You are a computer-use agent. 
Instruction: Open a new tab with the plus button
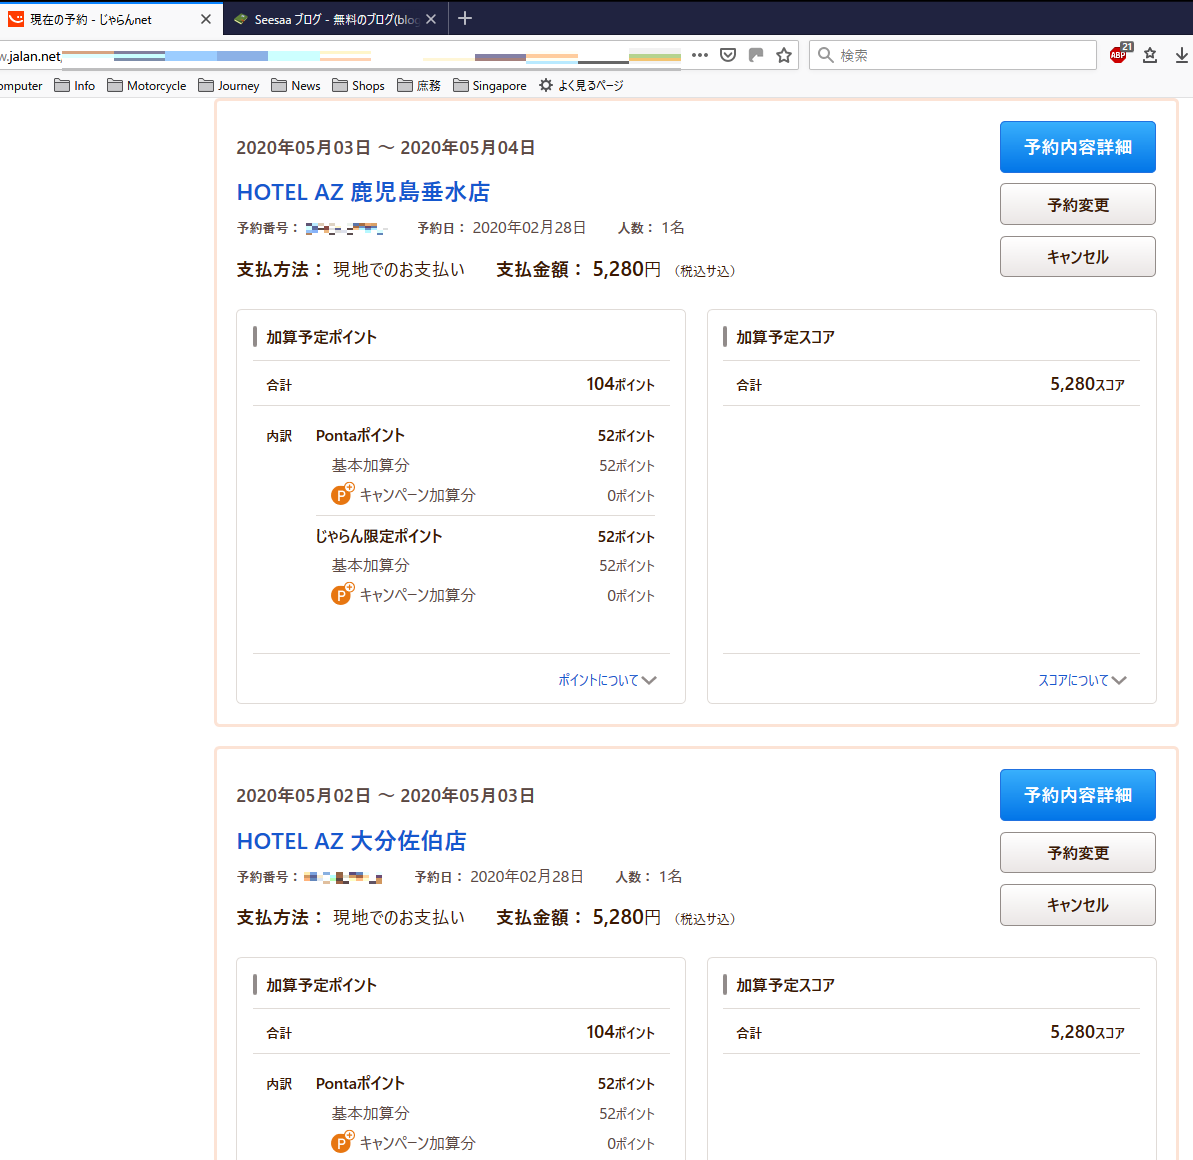pyautogui.click(x=465, y=18)
